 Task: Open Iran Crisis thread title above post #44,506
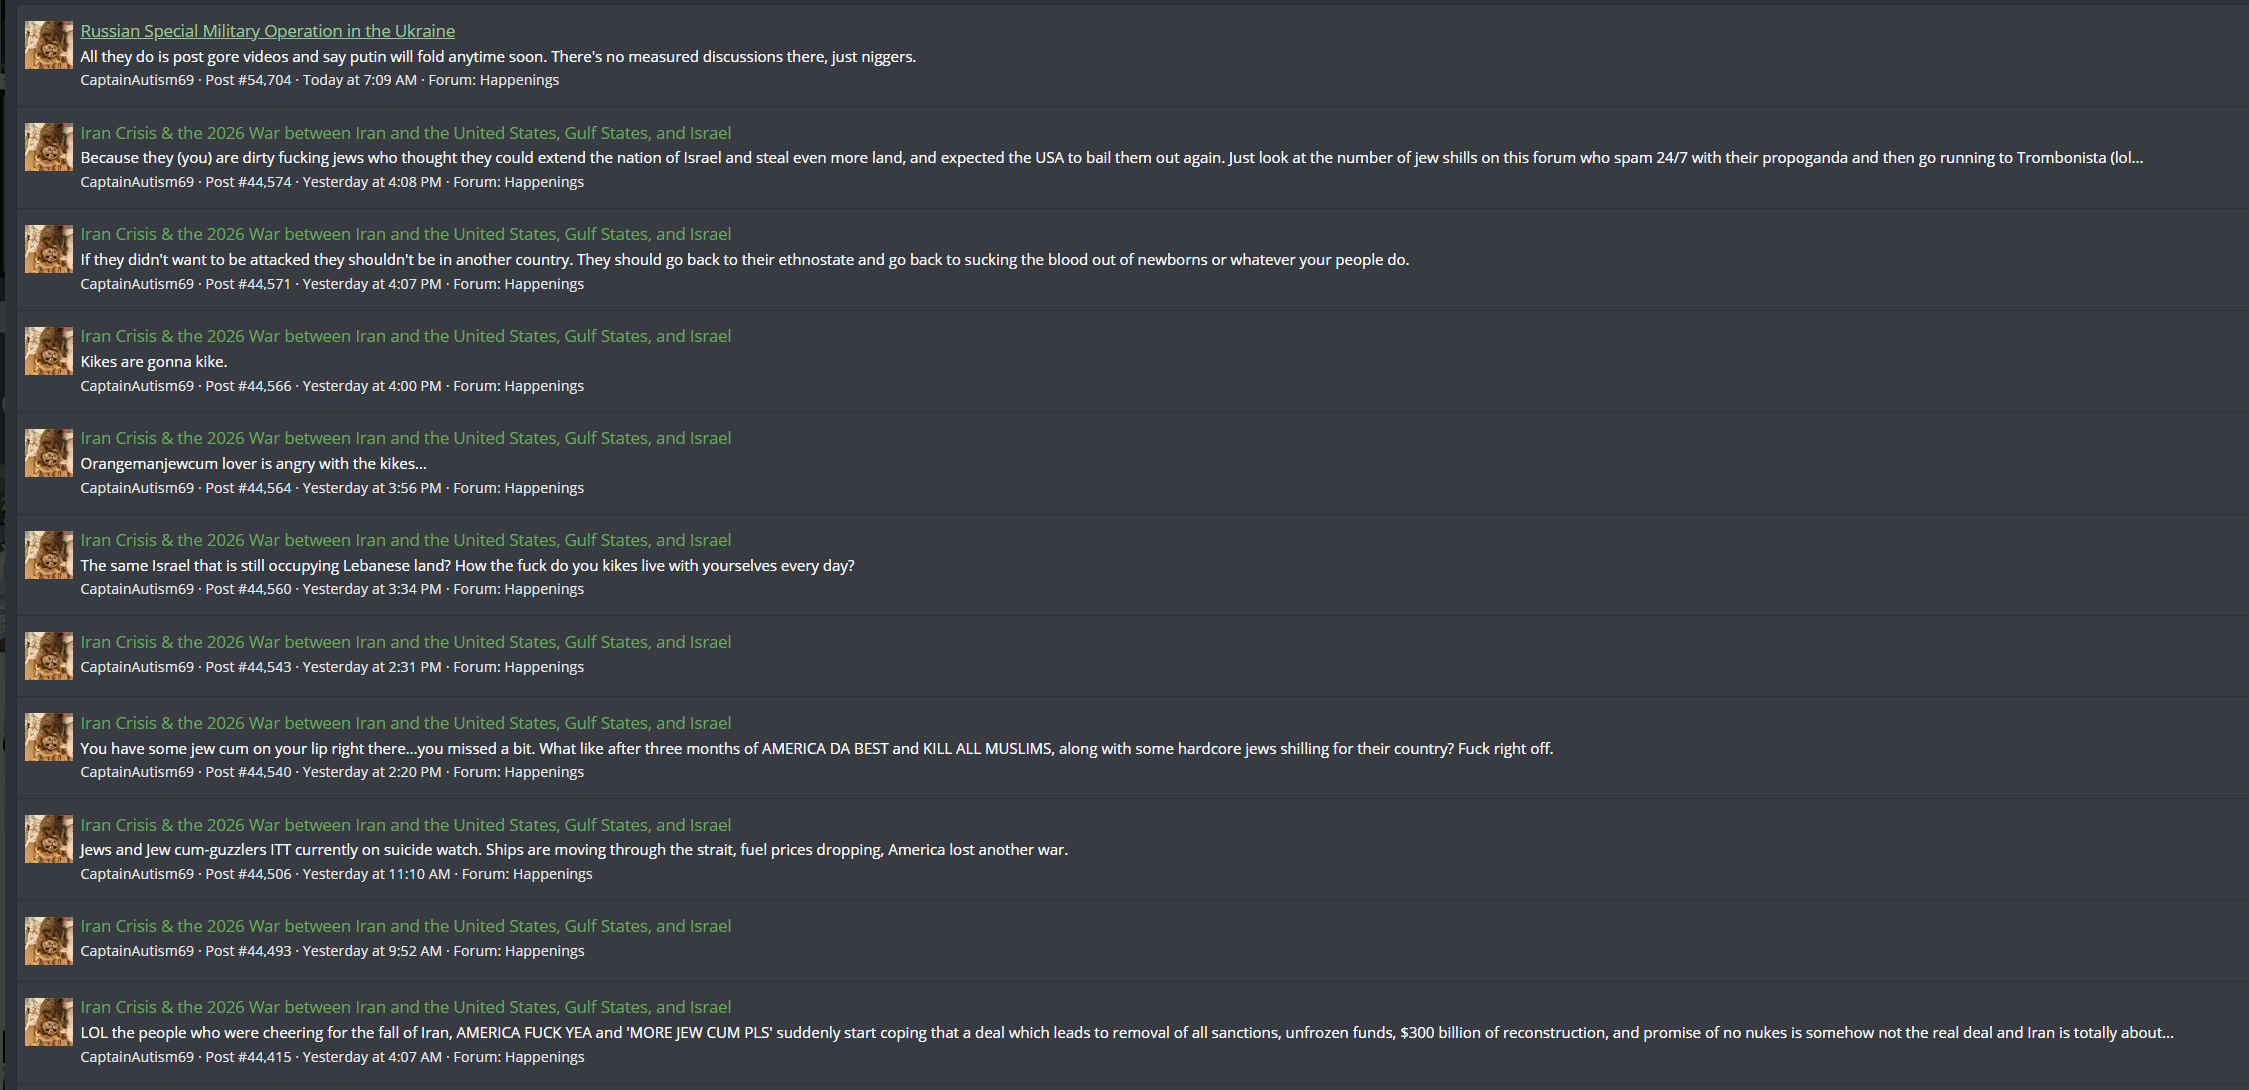click(x=405, y=825)
